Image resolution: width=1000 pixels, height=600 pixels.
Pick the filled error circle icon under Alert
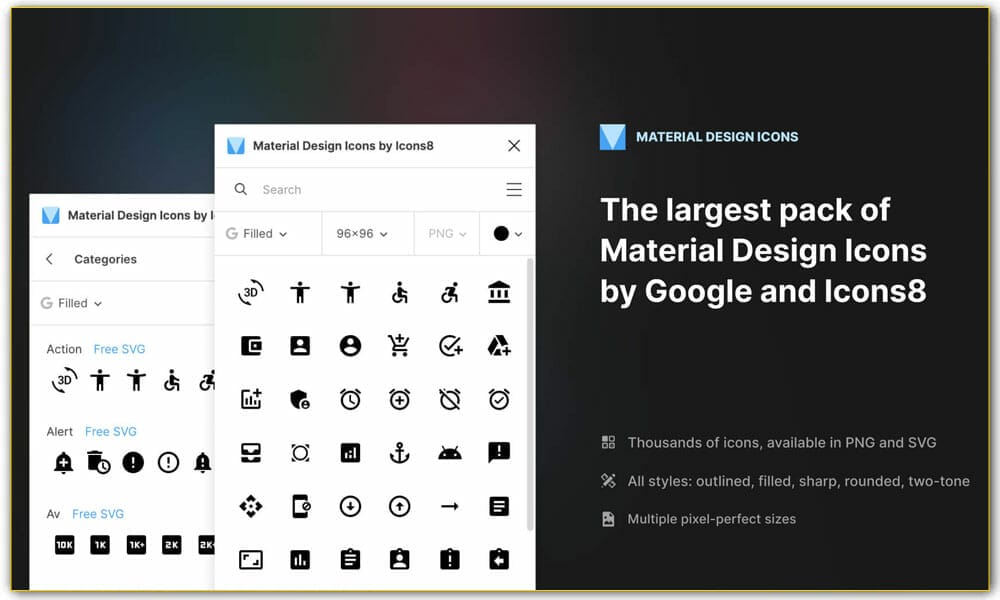pyautogui.click(x=133, y=462)
